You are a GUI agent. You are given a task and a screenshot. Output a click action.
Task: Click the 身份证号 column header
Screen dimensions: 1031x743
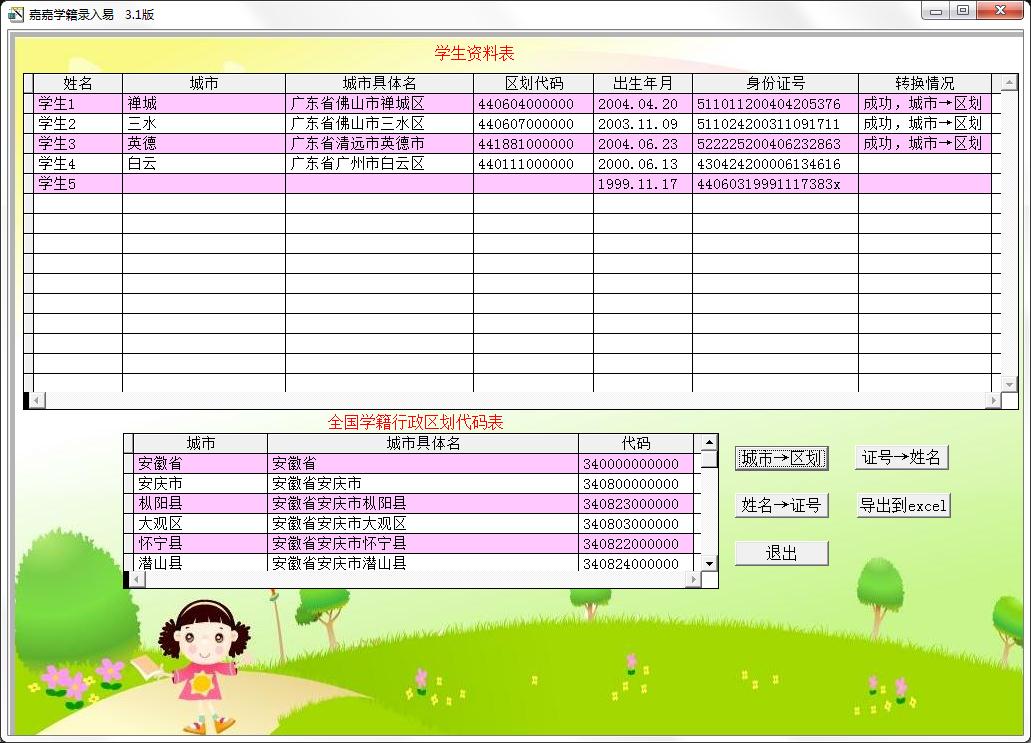point(775,84)
